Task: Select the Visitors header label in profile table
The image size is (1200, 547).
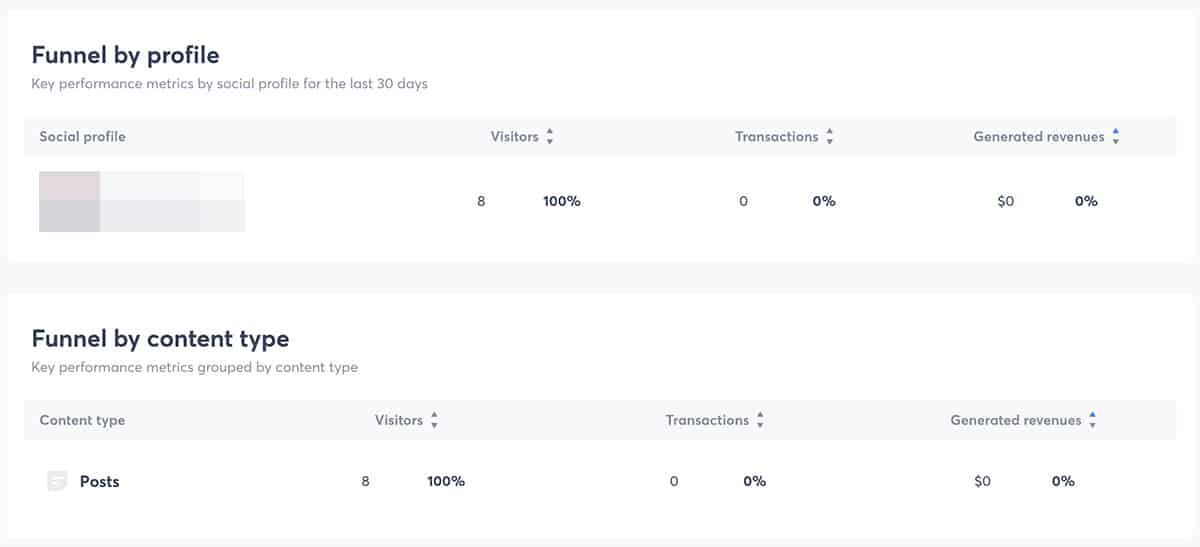Action: click(x=514, y=136)
